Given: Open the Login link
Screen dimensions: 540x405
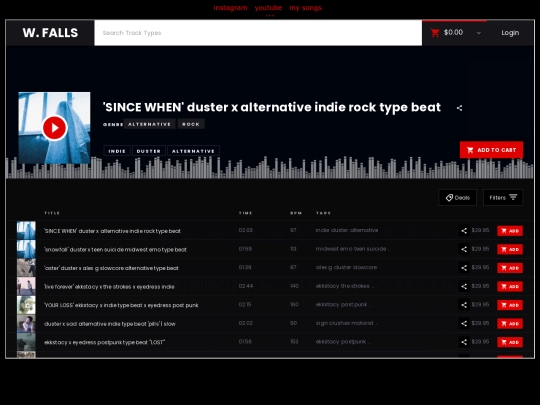Looking at the screenshot, I should (x=510, y=33).
